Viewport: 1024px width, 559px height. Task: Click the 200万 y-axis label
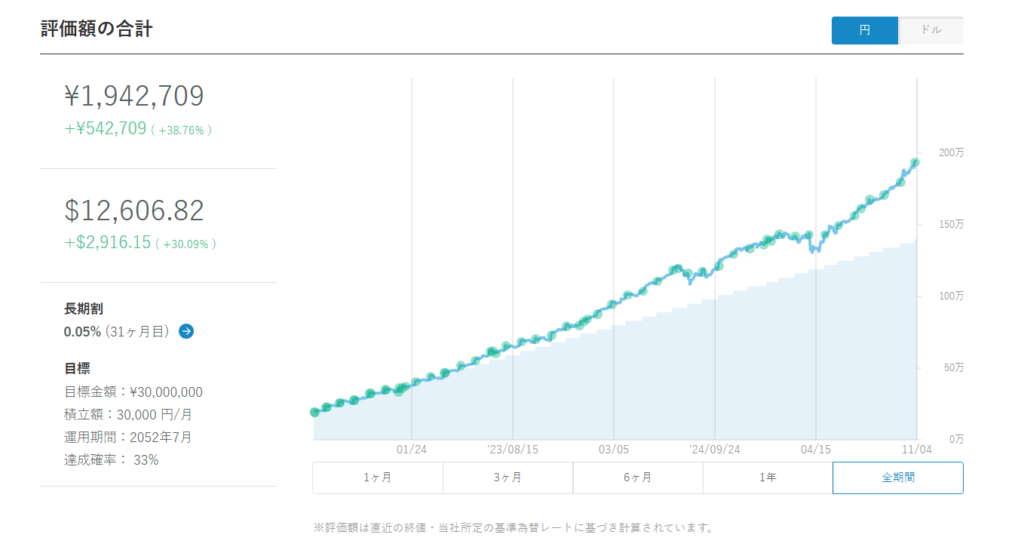tap(951, 153)
